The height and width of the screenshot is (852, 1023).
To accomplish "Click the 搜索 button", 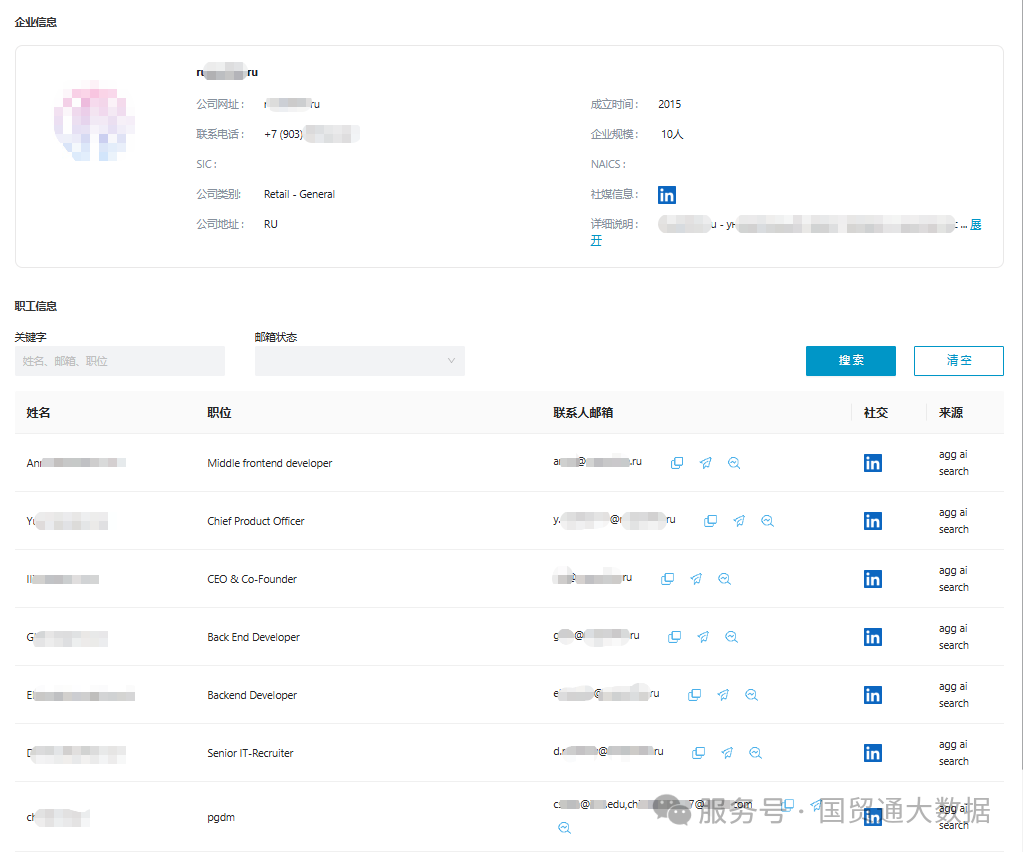I will [x=851, y=361].
